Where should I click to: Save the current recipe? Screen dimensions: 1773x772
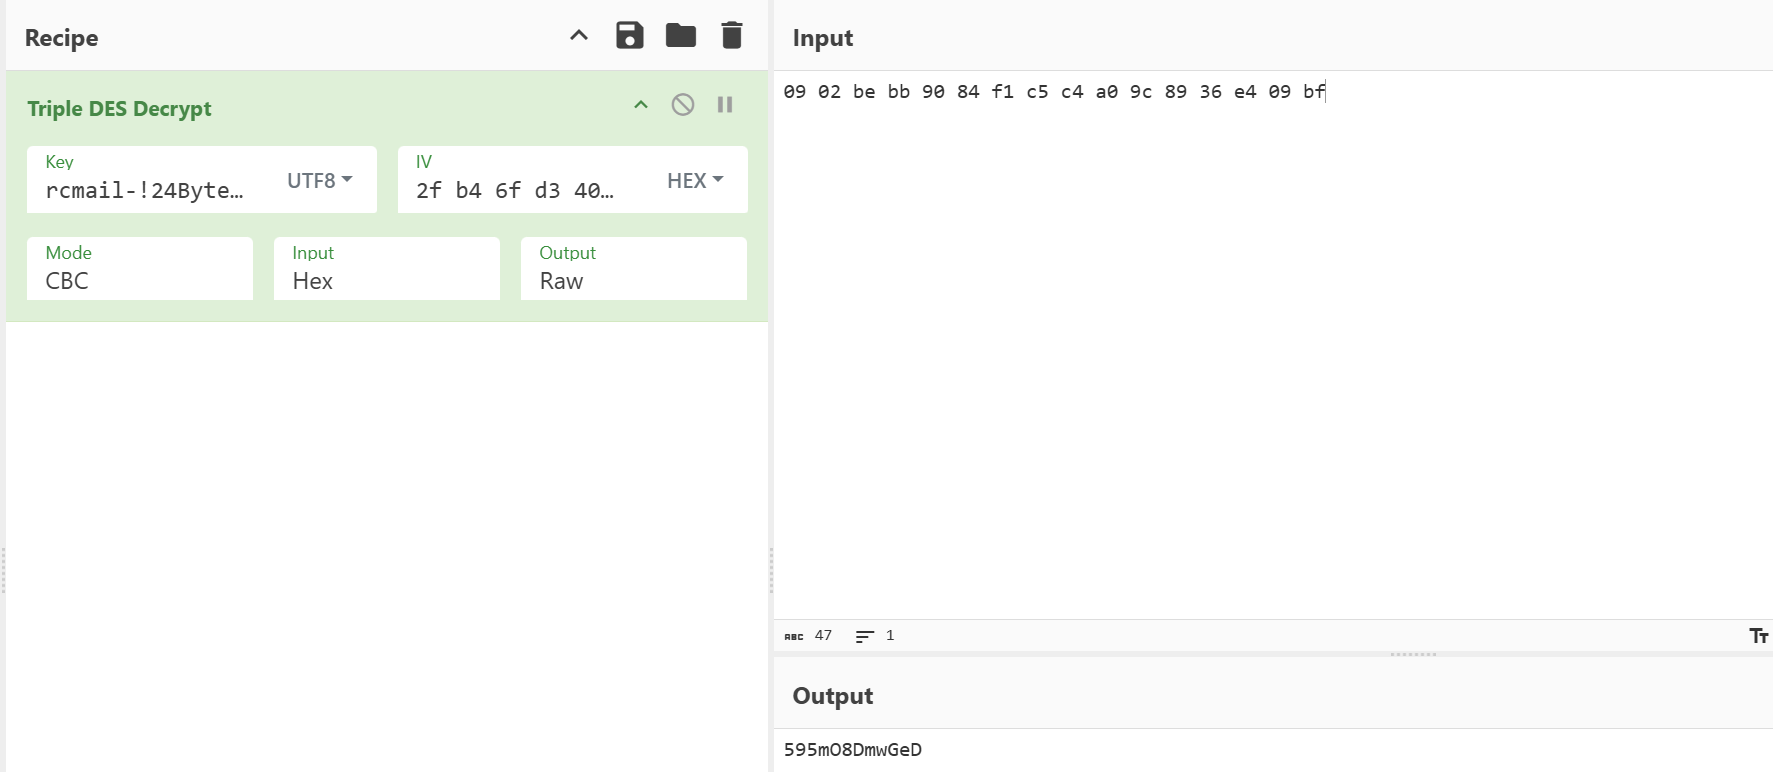pyautogui.click(x=629, y=36)
